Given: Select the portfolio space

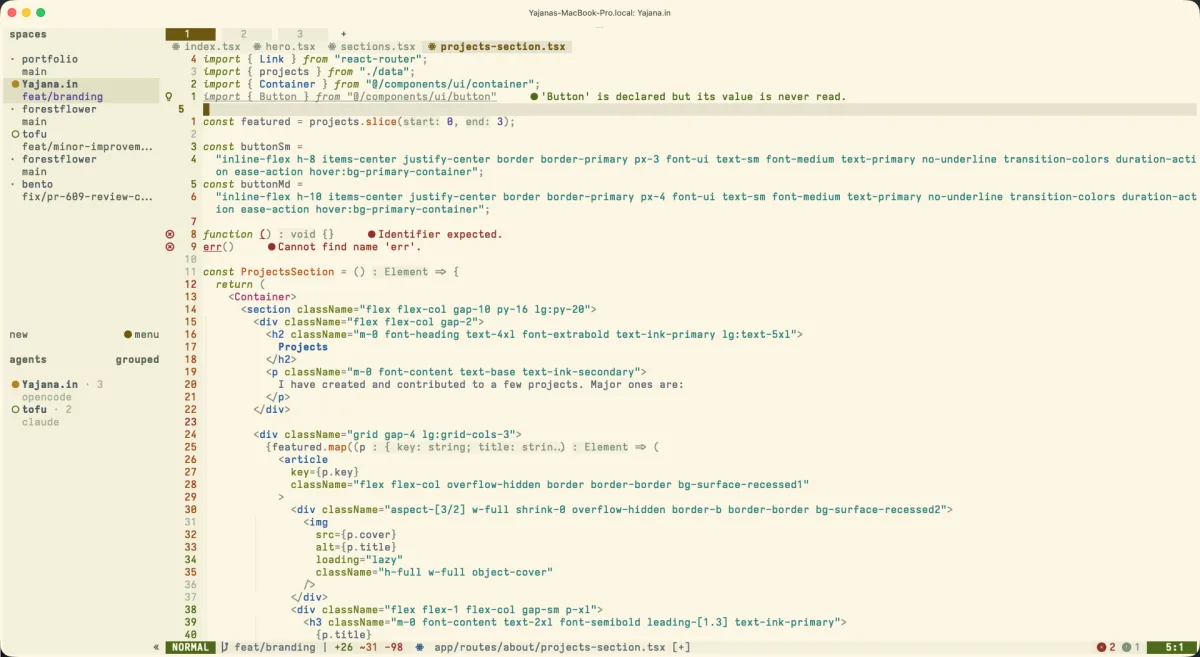Looking at the screenshot, I should (49, 59).
